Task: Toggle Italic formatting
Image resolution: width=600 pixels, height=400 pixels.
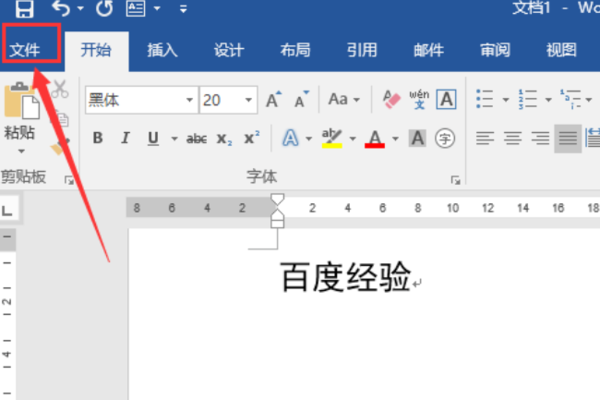Action: [x=125, y=138]
